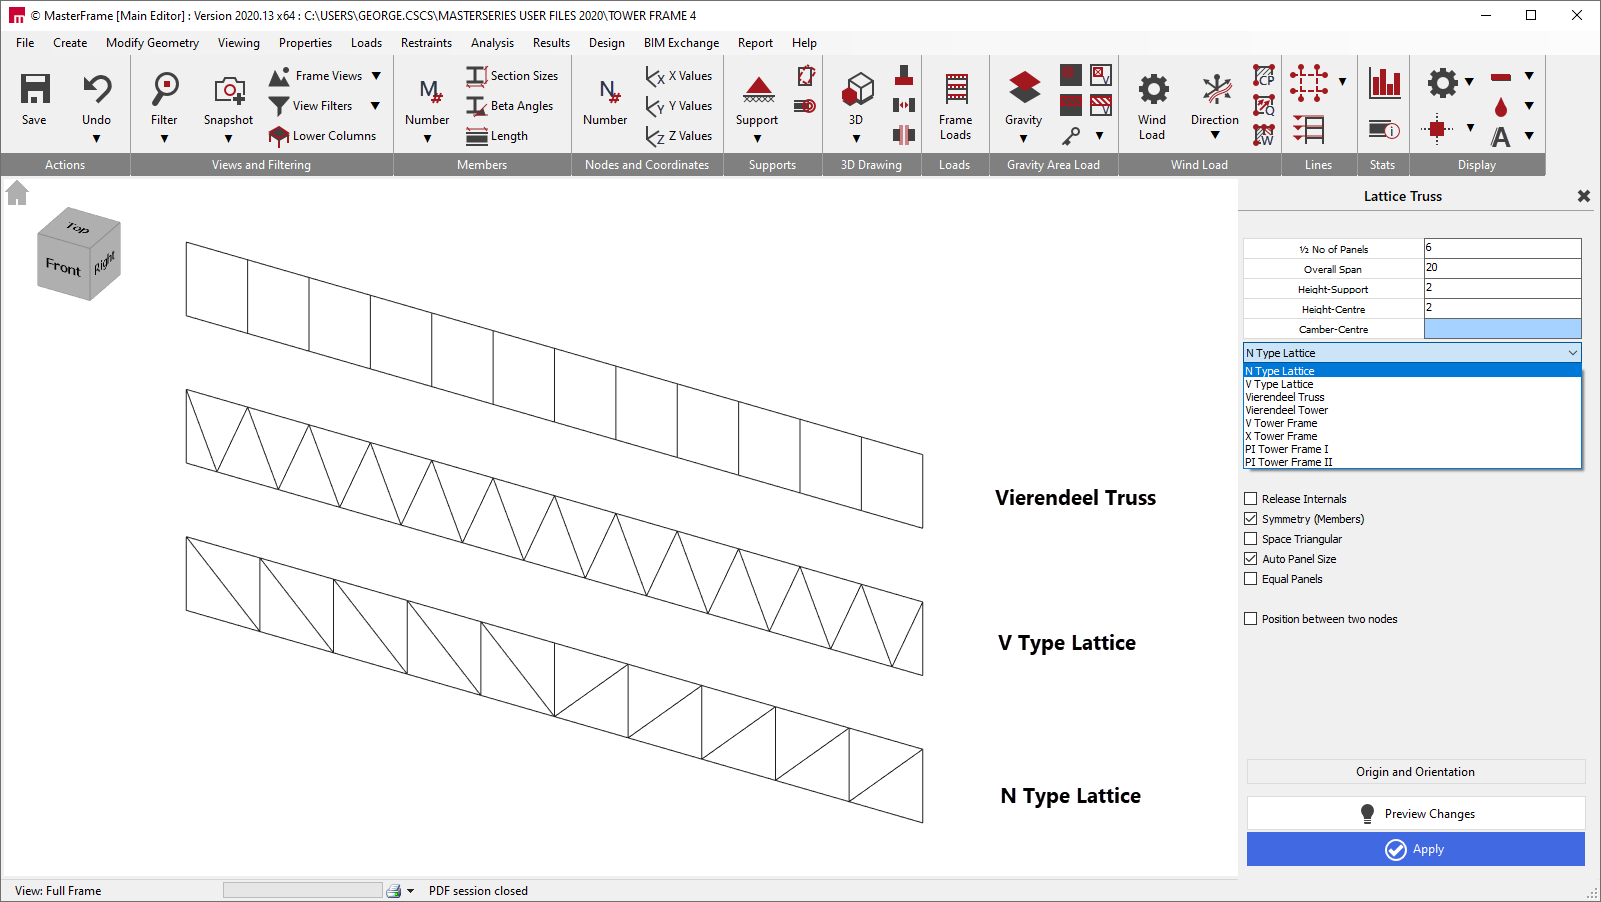Click the Save icon
The height and width of the screenshot is (902, 1601).
[x=34, y=95]
